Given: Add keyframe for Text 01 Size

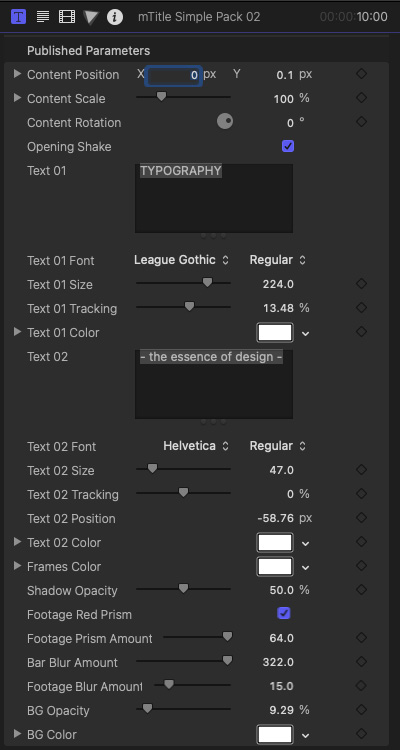Looking at the screenshot, I should (362, 284).
